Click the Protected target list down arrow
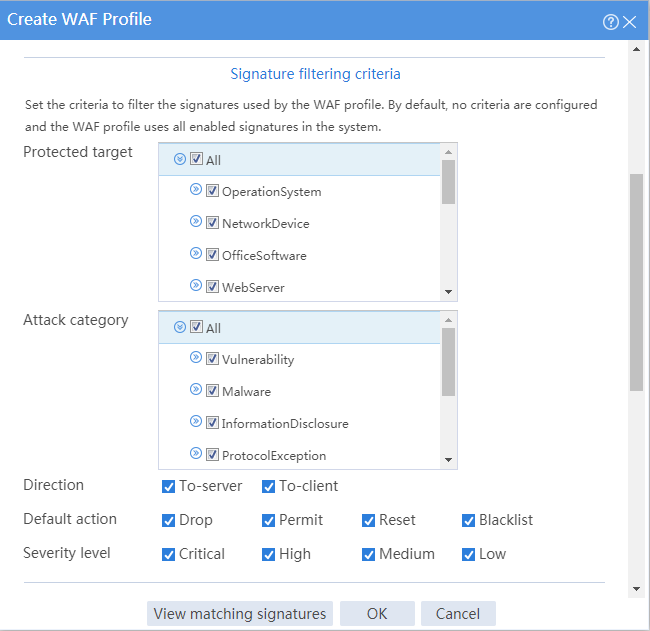Viewport: 650px width, 631px height. point(448,292)
